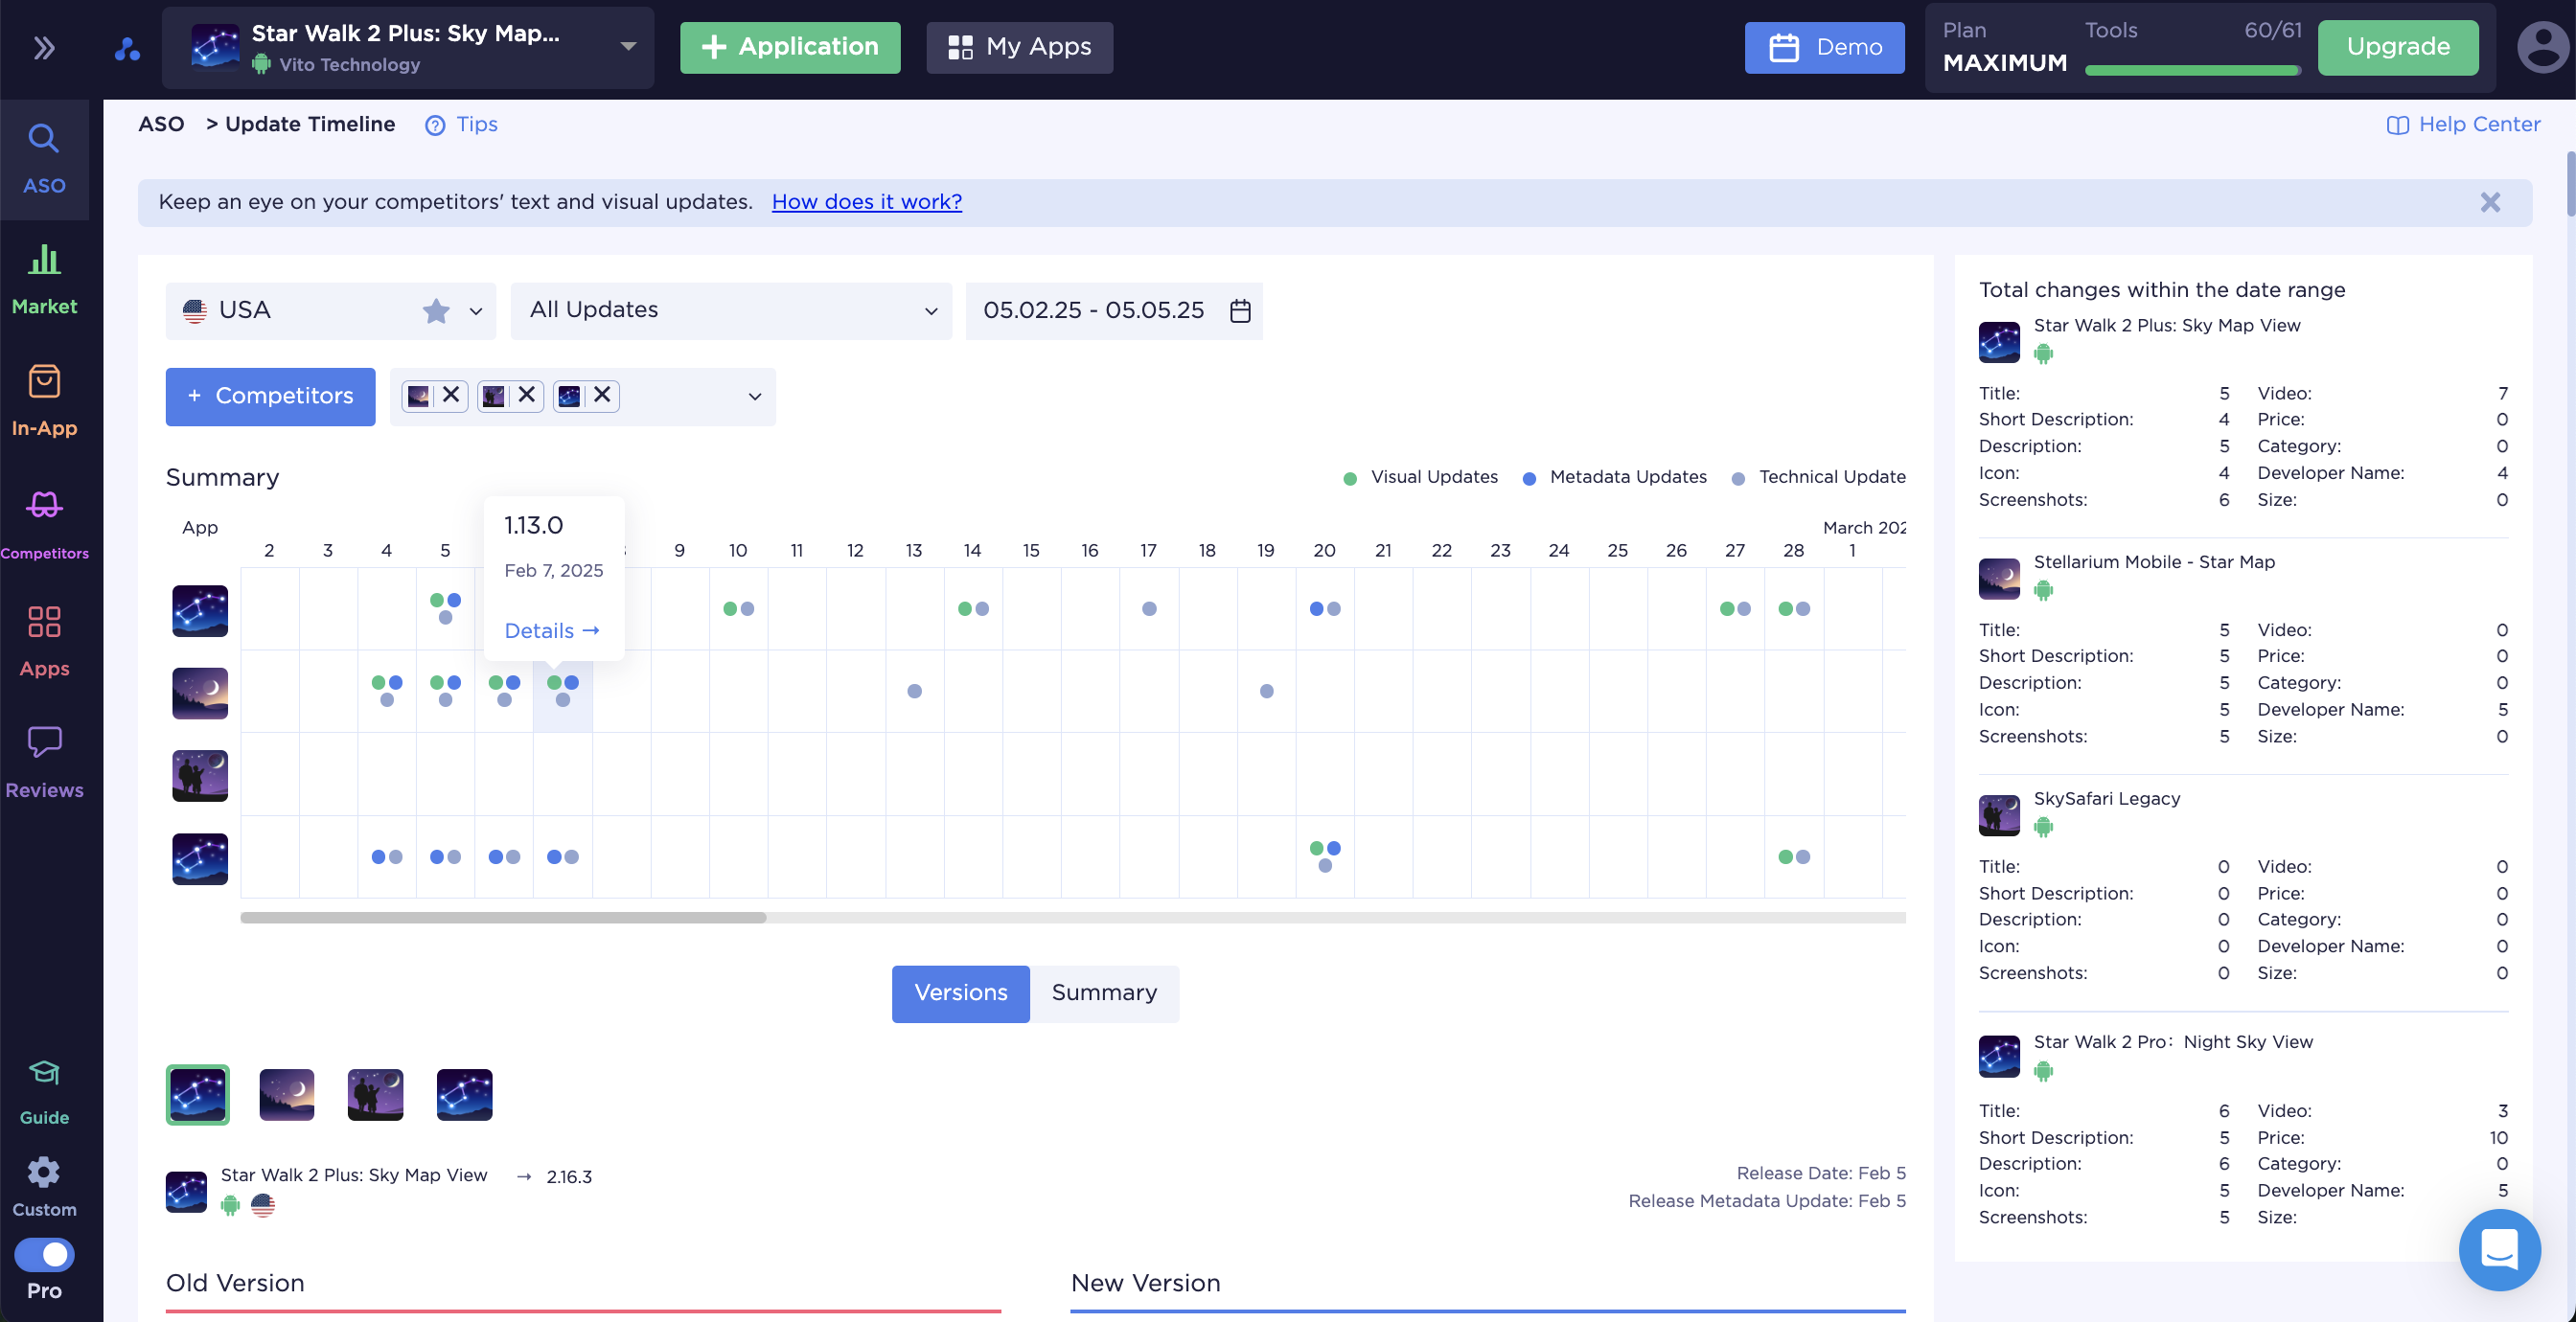The height and width of the screenshot is (1322, 2576).
Task: Open the Competitors spy hat section
Action: pyautogui.click(x=44, y=523)
